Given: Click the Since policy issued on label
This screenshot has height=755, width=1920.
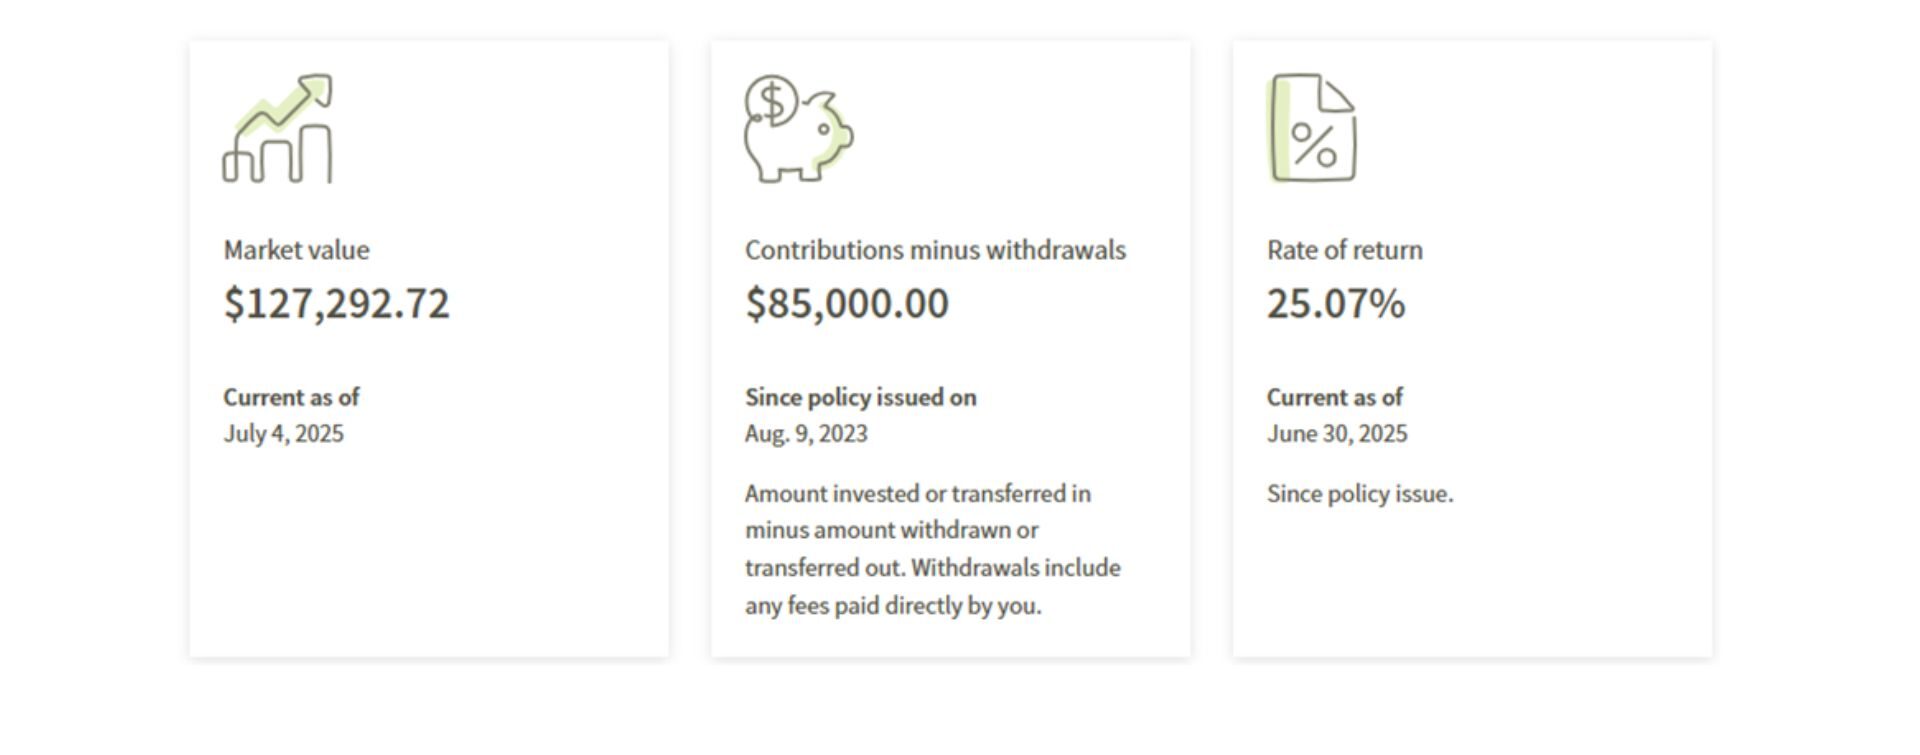Looking at the screenshot, I should [x=861, y=398].
